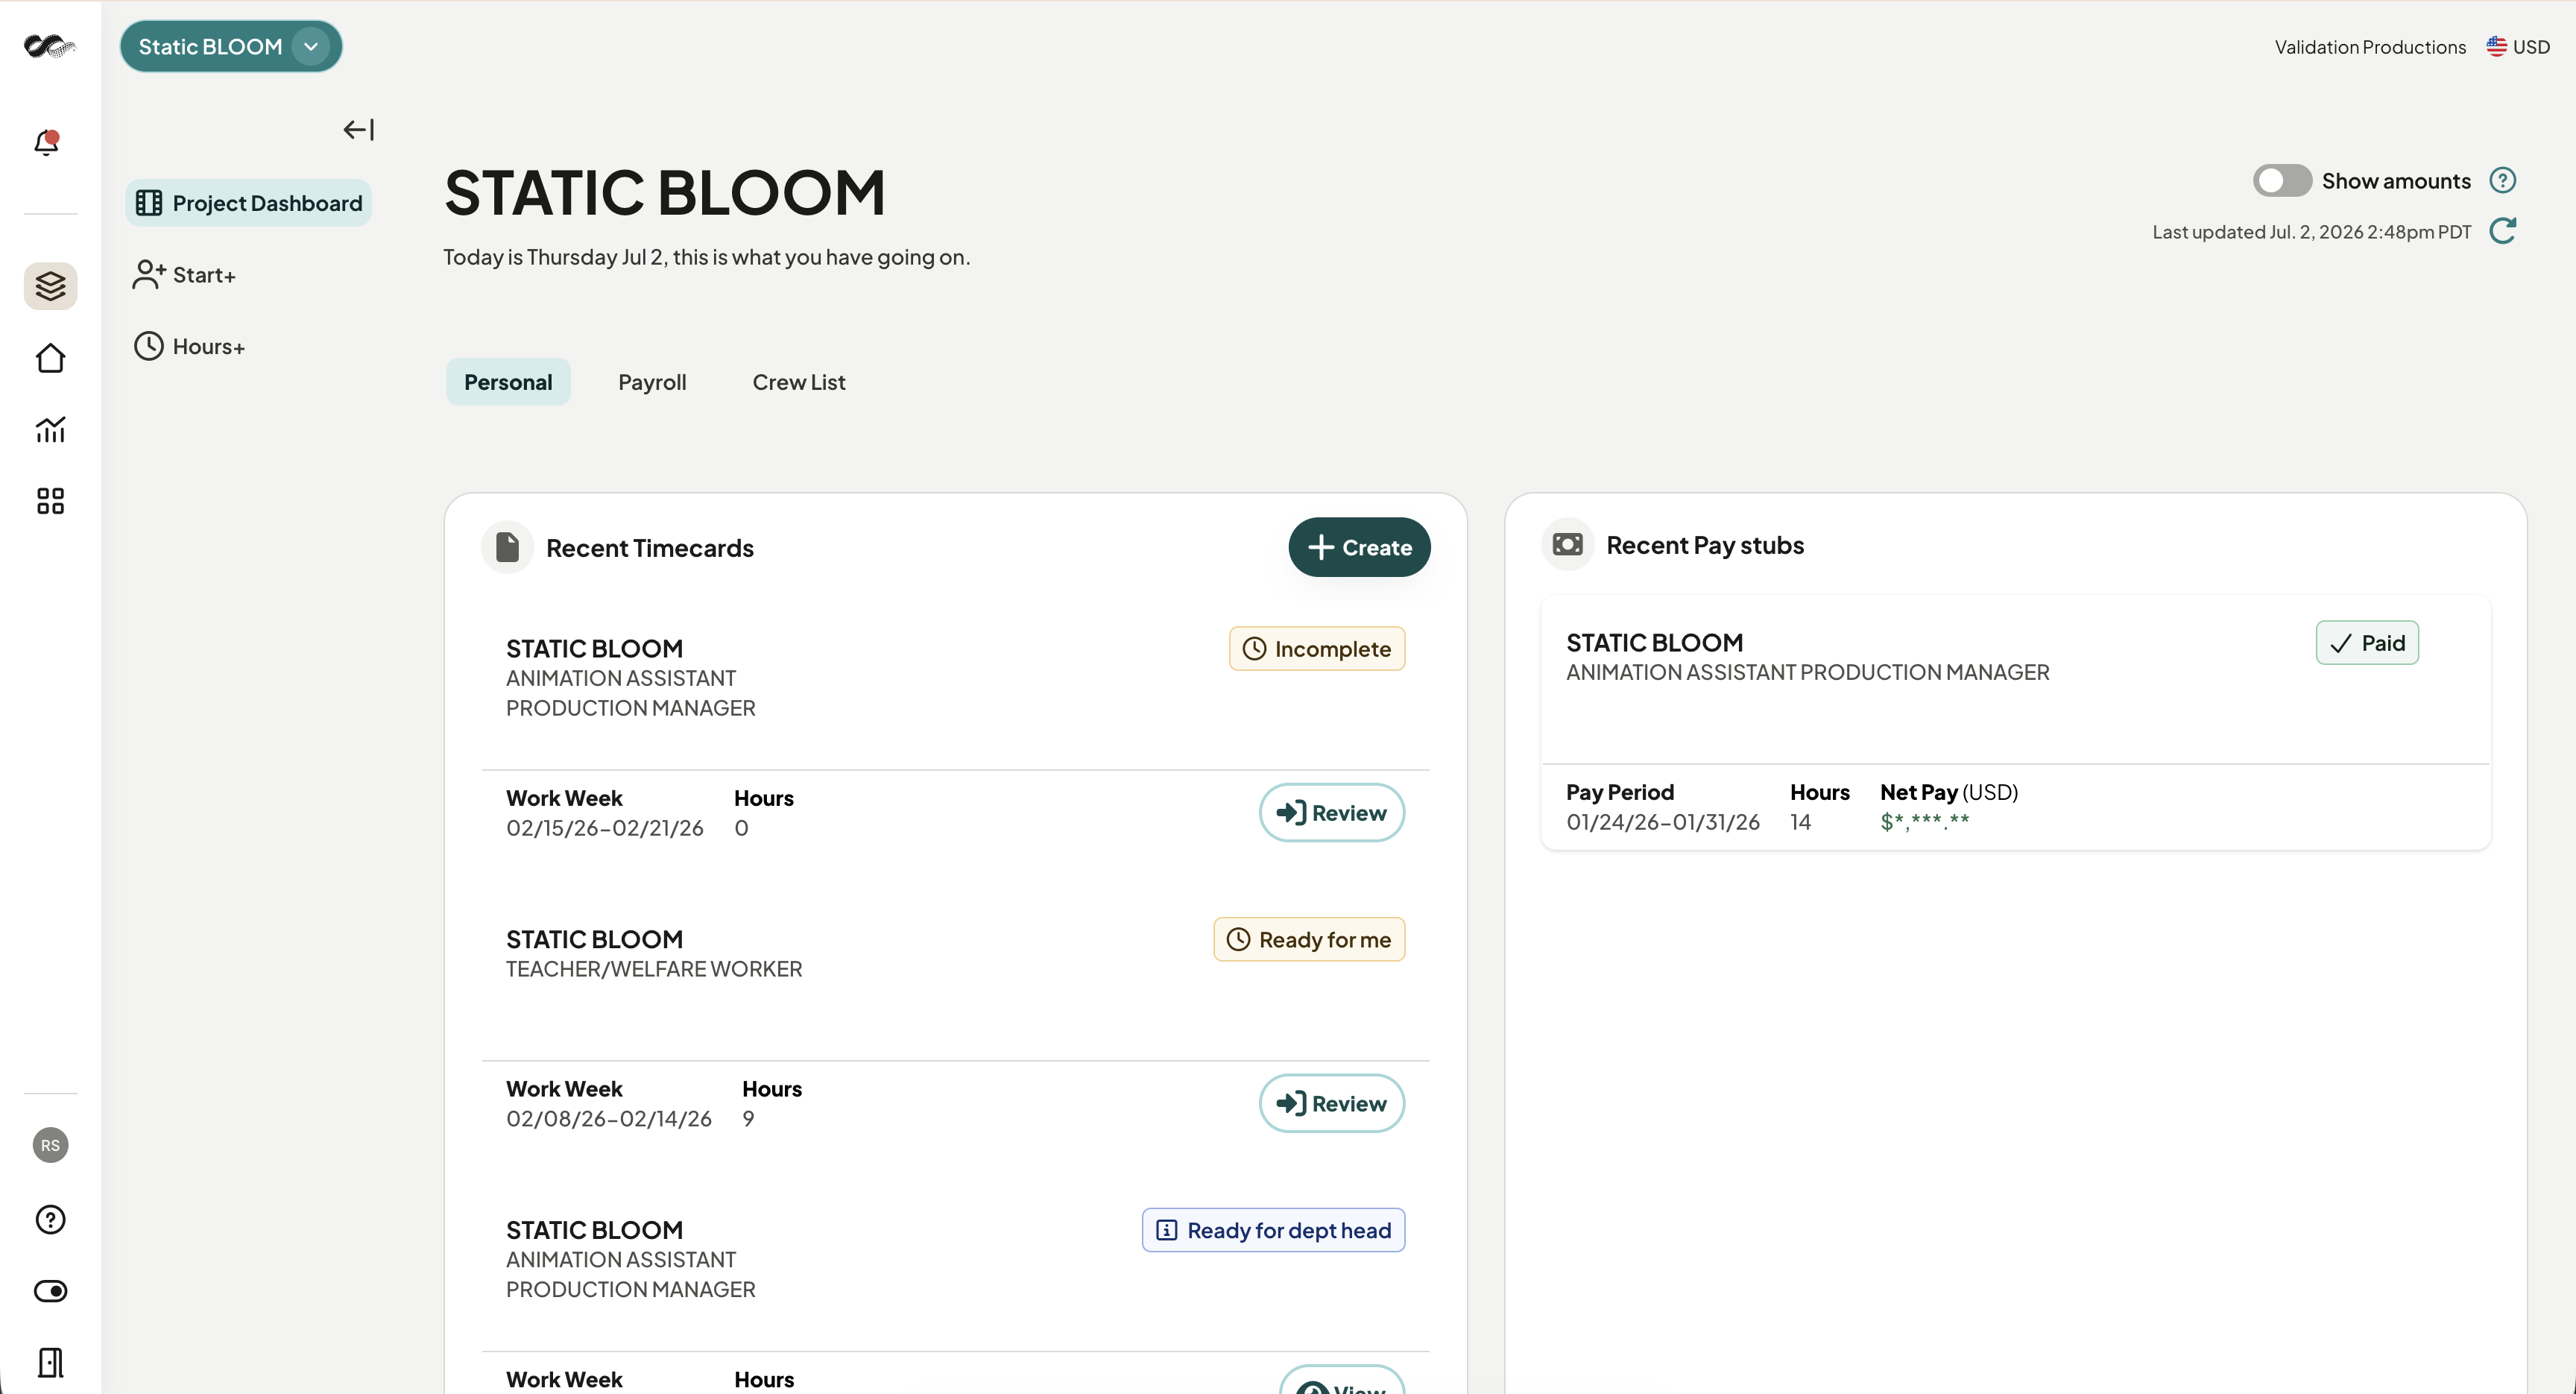Click the app logo in the sidebar

point(49,46)
